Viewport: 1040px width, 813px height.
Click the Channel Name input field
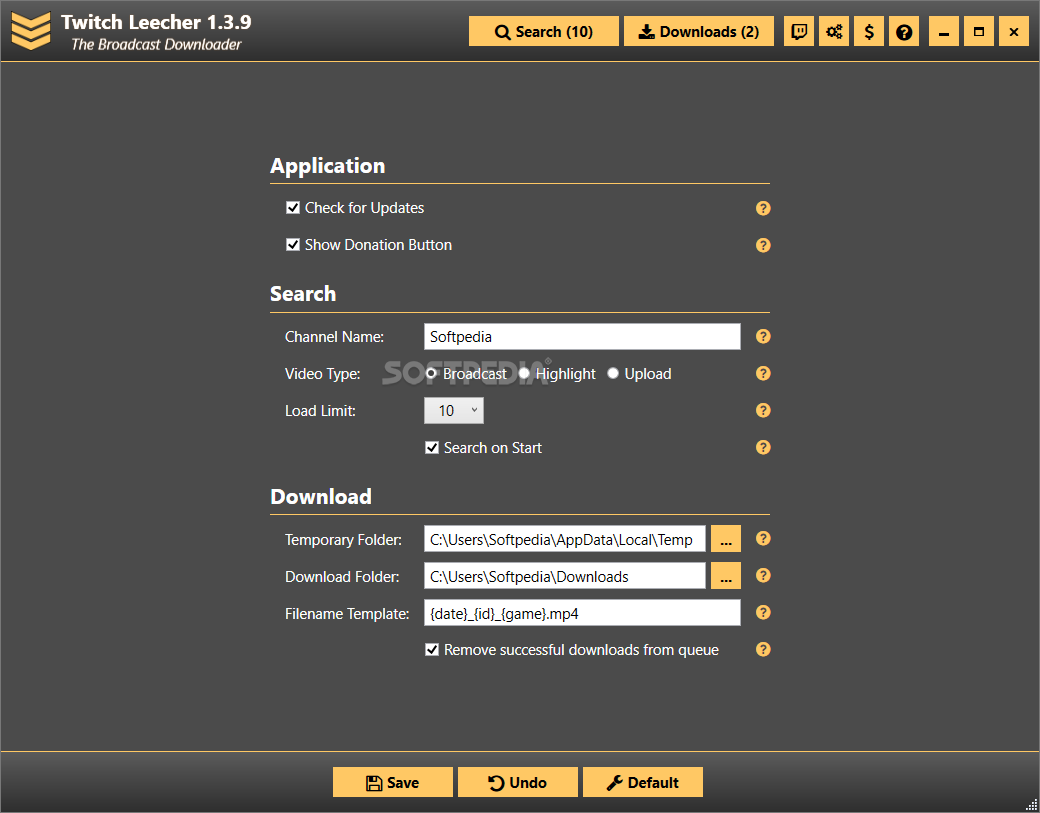pyautogui.click(x=582, y=337)
